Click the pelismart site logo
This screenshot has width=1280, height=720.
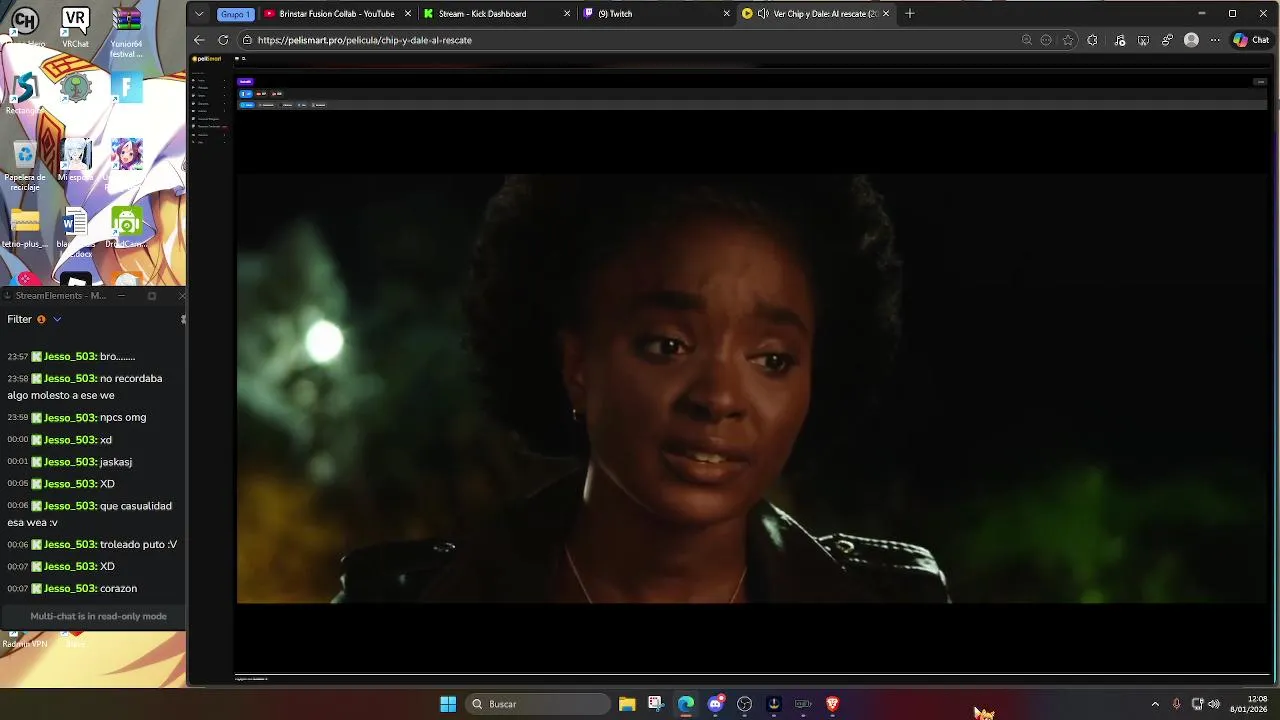(x=207, y=59)
